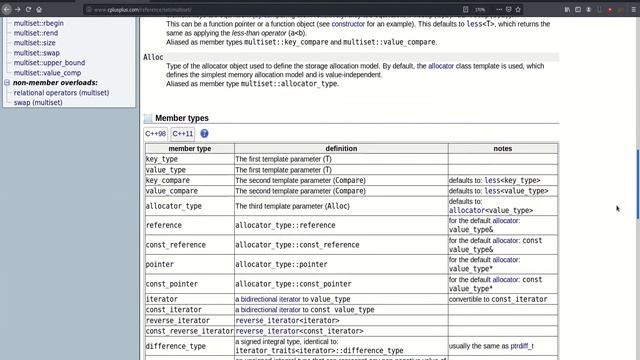Click the red extension icon in toolbar
Image resolution: width=640 pixels, height=360 pixels.
tap(610, 9)
